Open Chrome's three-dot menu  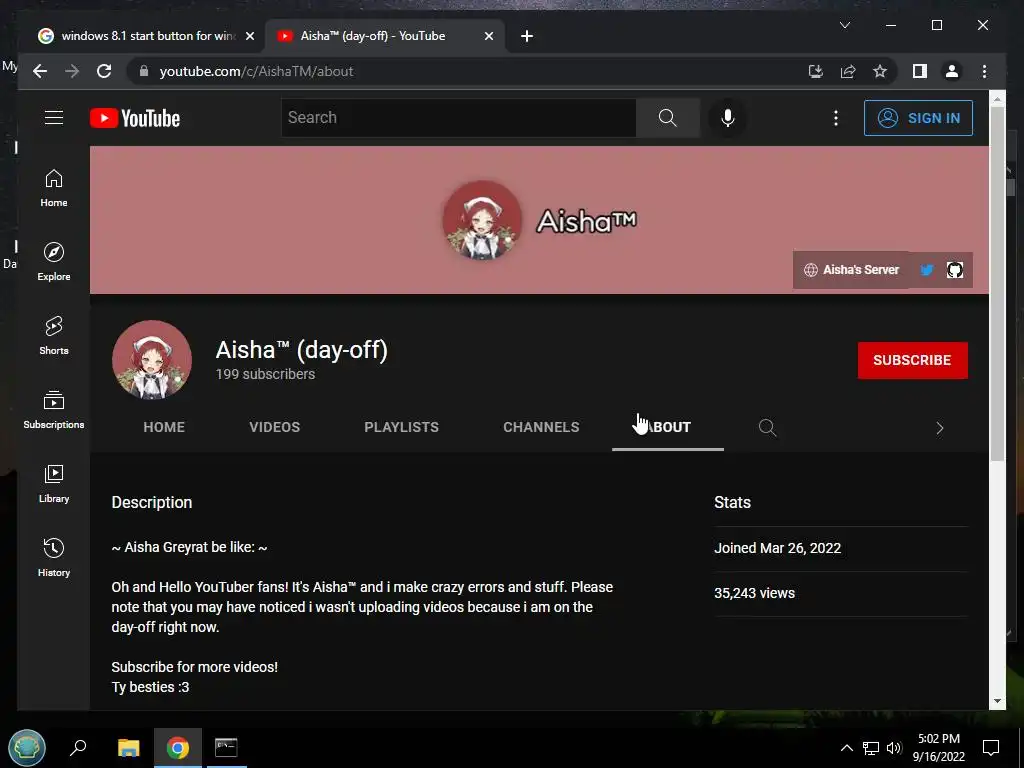click(x=984, y=71)
